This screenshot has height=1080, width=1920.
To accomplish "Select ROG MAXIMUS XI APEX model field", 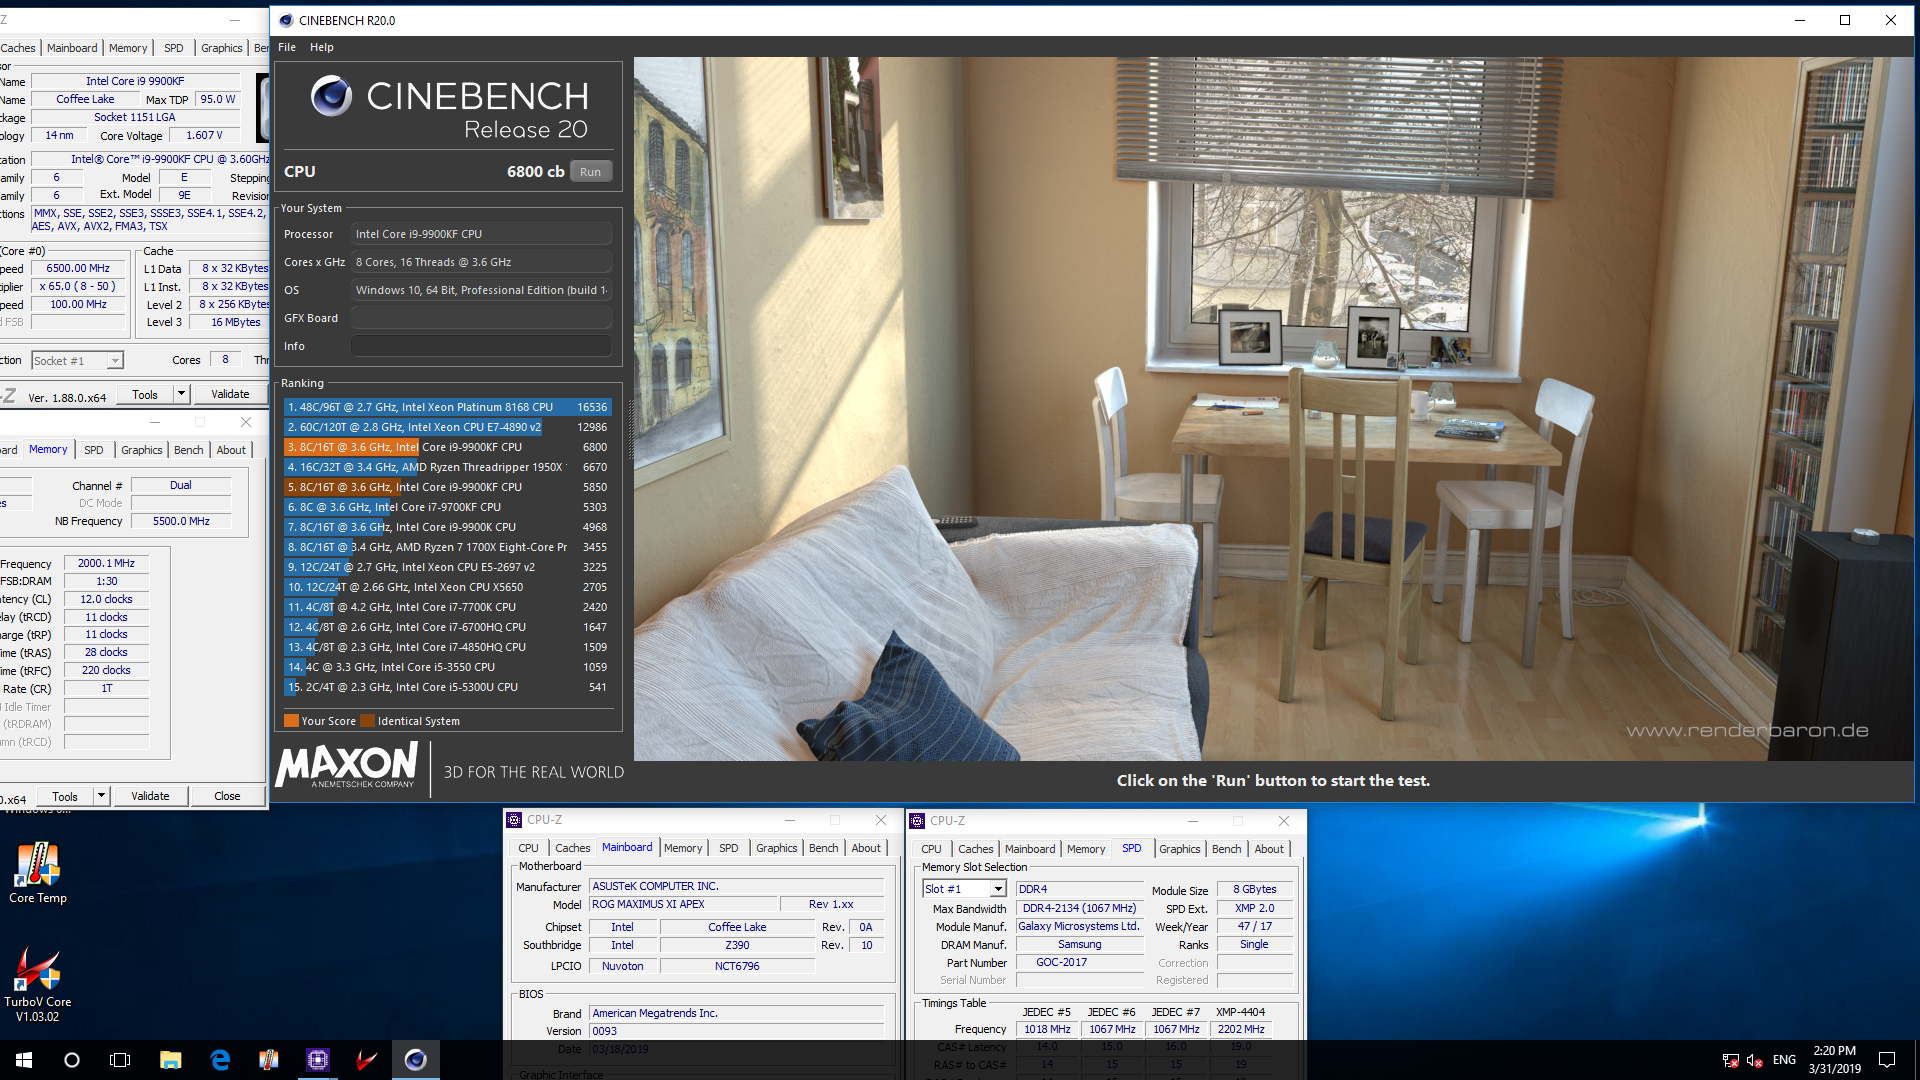I will [x=683, y=904].
